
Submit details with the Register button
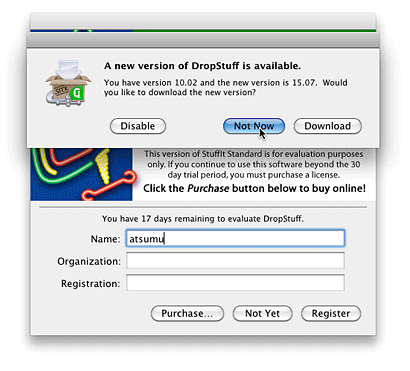pos(331,313)
